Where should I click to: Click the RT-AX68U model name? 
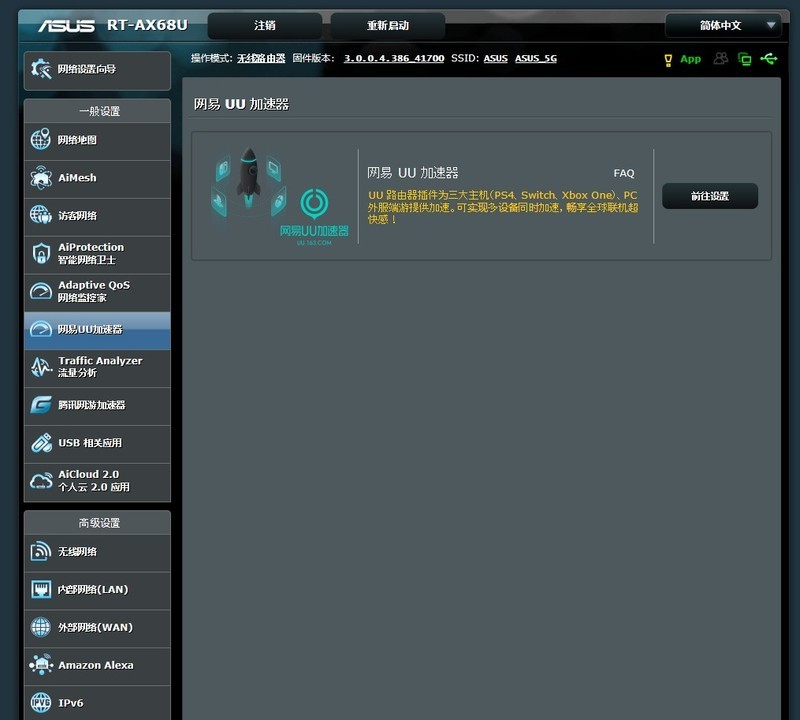click(x=147, y=25)
